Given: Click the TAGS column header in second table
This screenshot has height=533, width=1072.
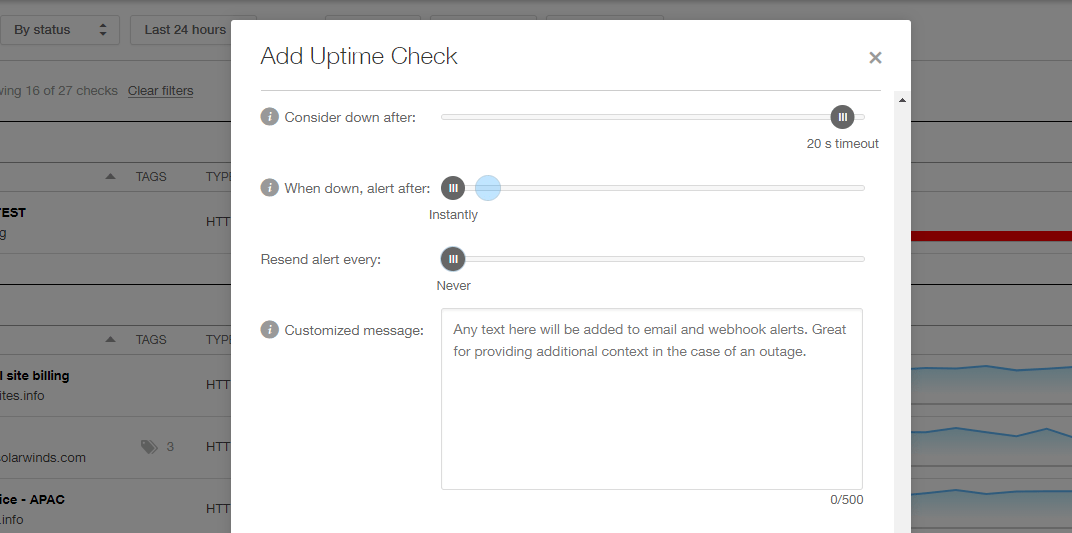Looking at the screenshot, I should coord(151,339).
